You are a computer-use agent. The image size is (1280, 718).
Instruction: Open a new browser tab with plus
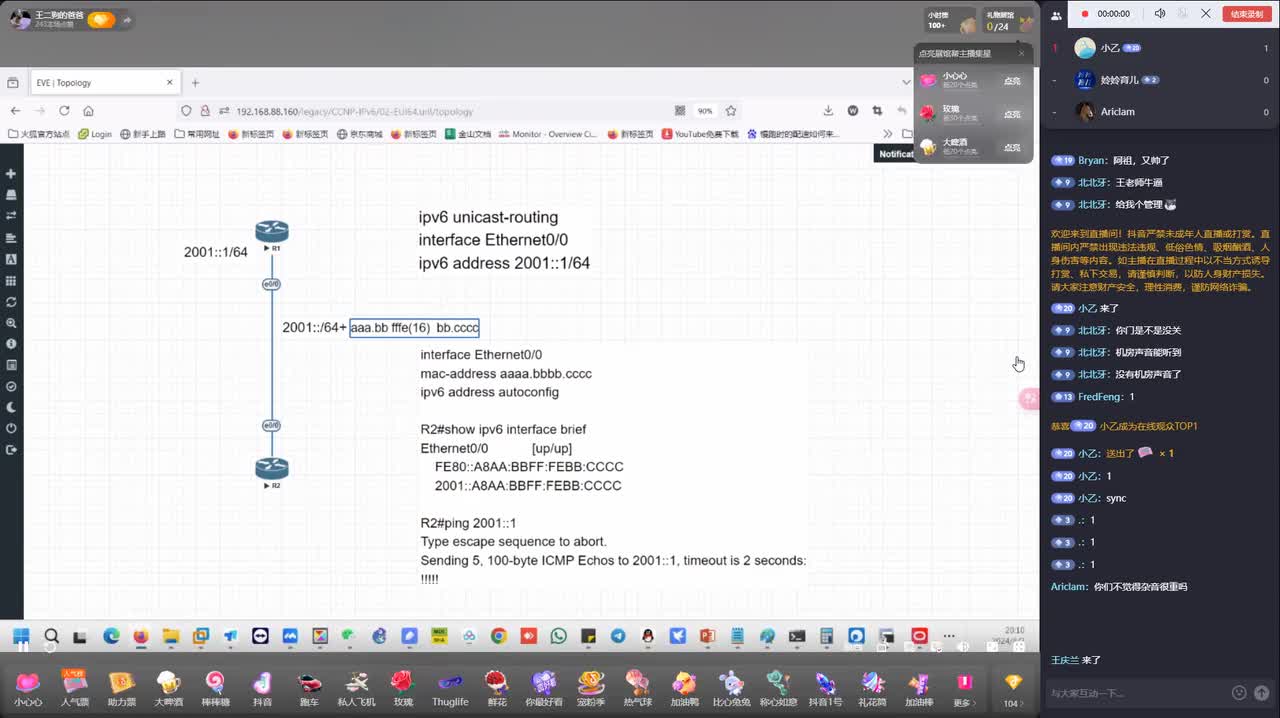coord(195,83)
